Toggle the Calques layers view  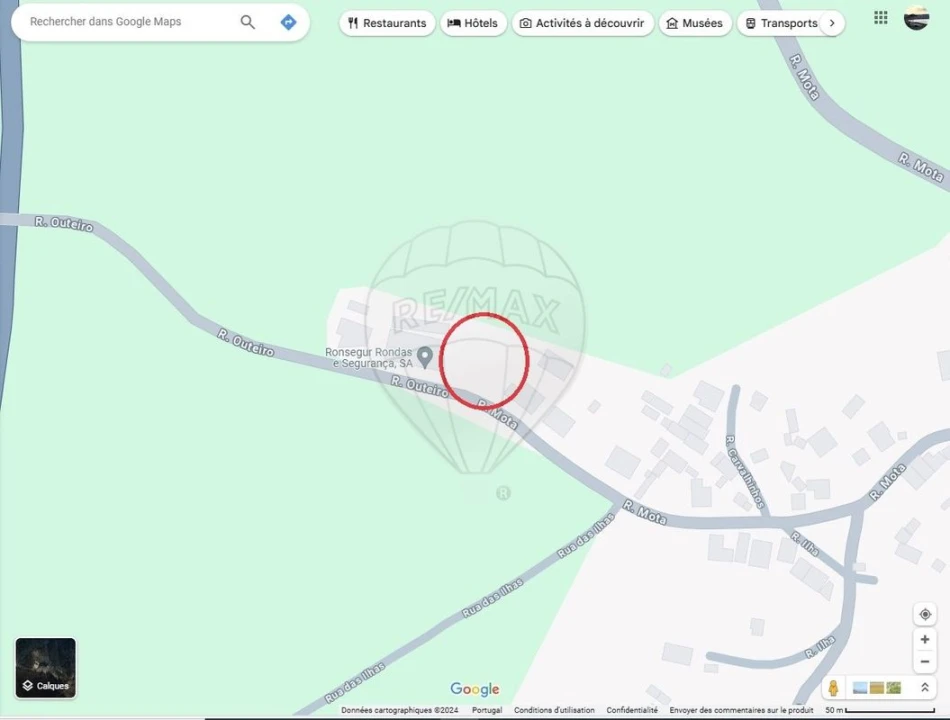(x=46, y=668)
